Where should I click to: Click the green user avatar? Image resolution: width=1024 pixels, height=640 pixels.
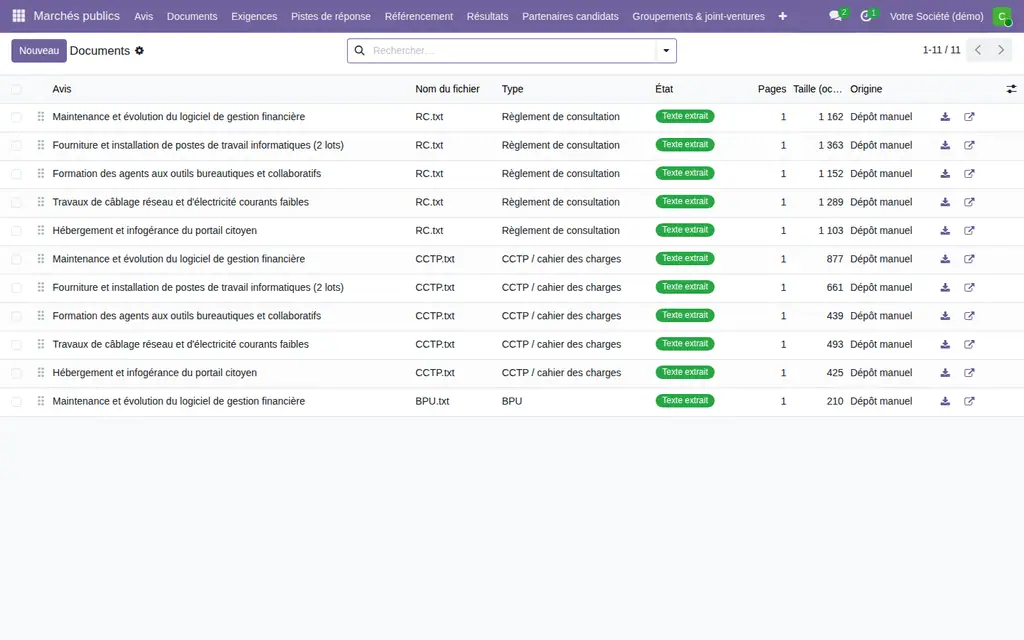point(1002,16)
